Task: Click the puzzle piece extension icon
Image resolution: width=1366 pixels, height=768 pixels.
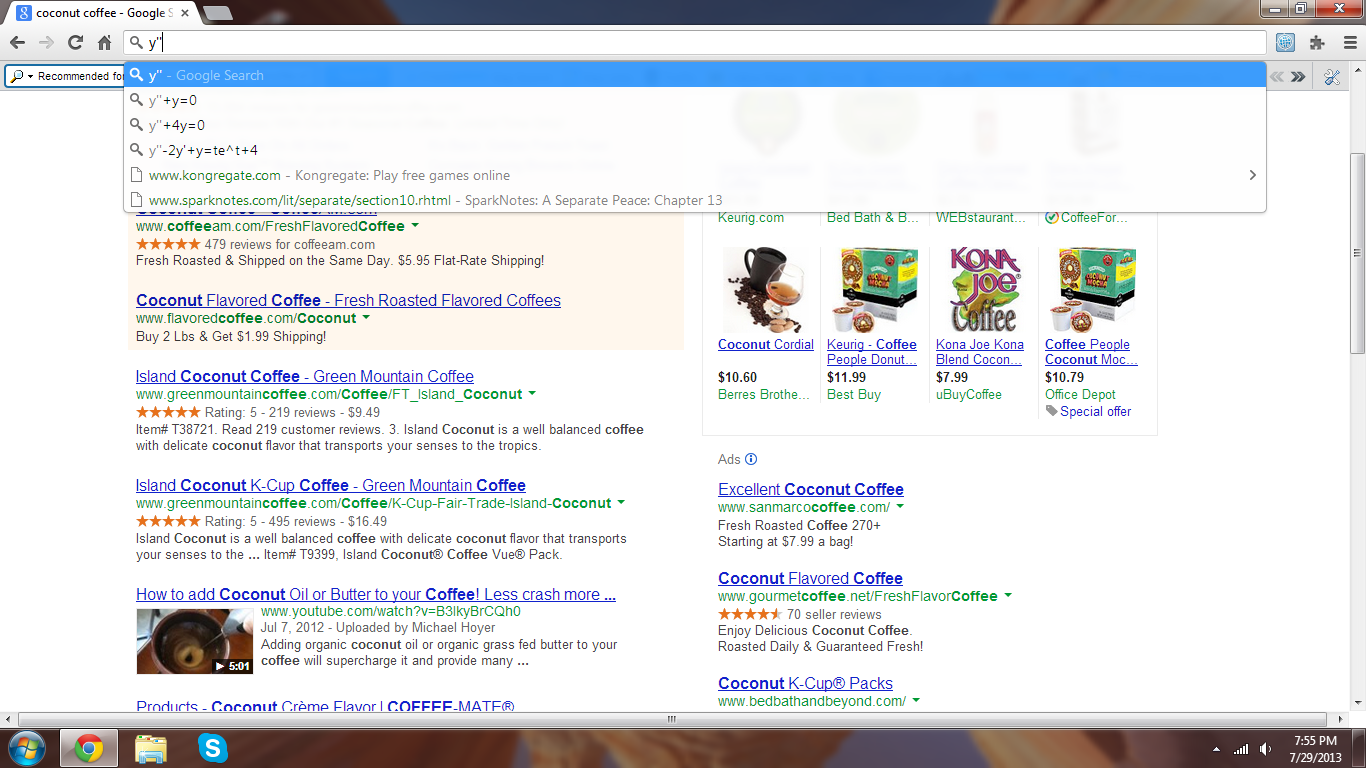Action: tap(1317, 43)
